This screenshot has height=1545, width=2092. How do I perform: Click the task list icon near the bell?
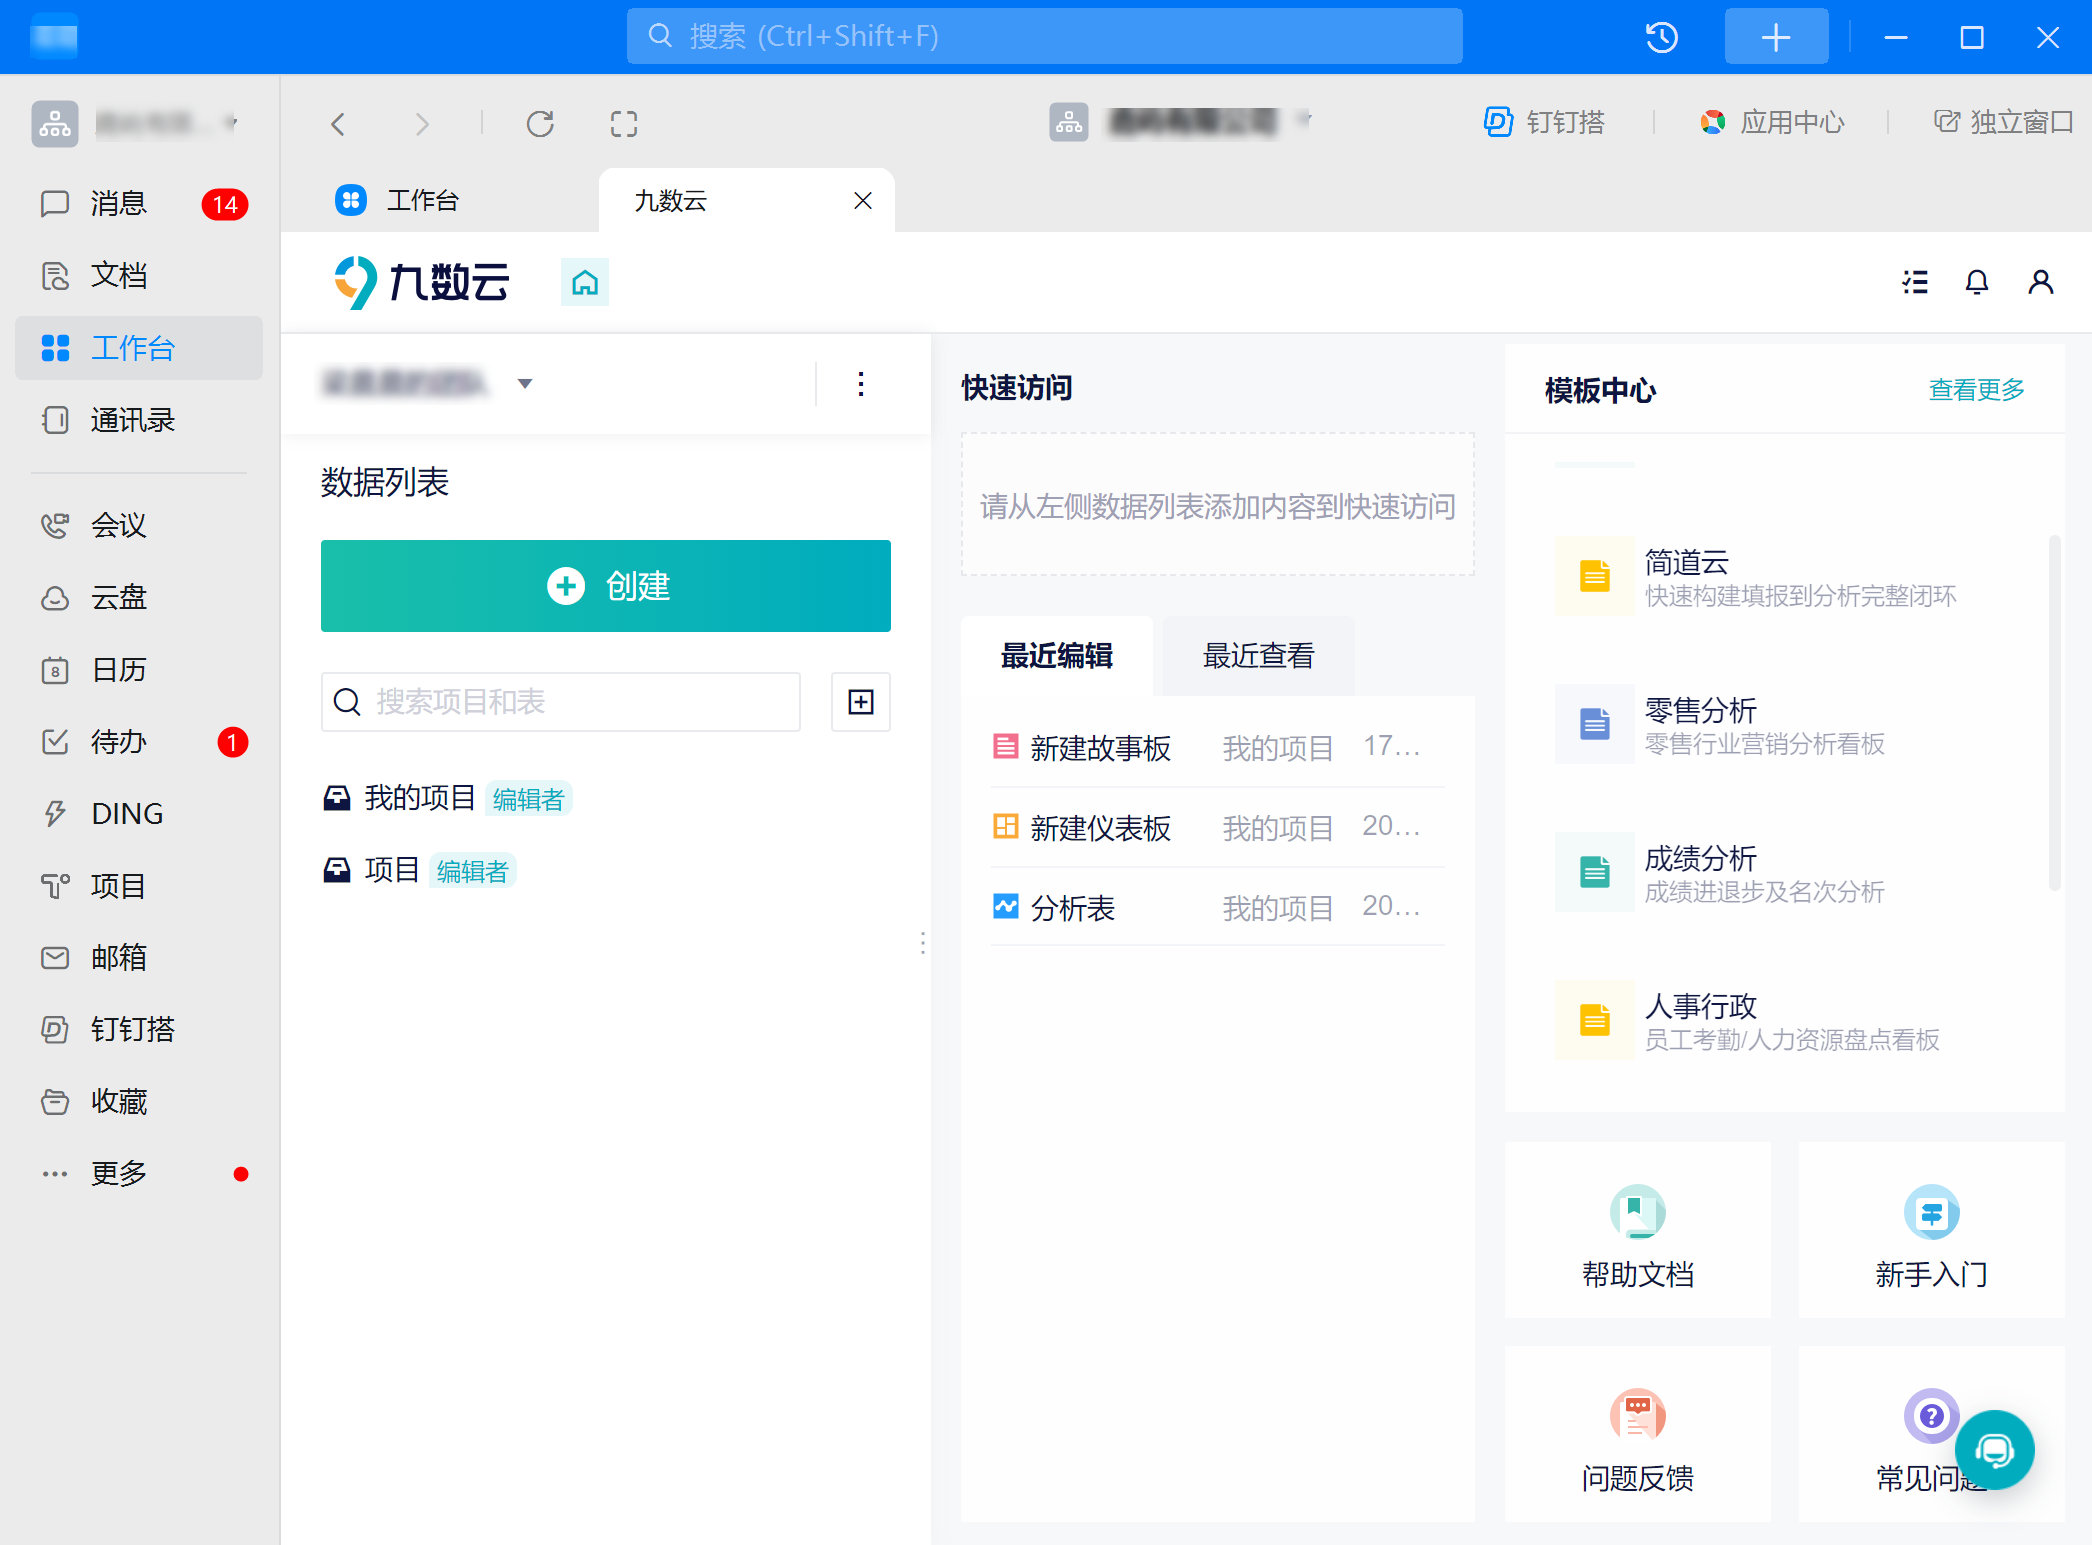click(1913, 282)
